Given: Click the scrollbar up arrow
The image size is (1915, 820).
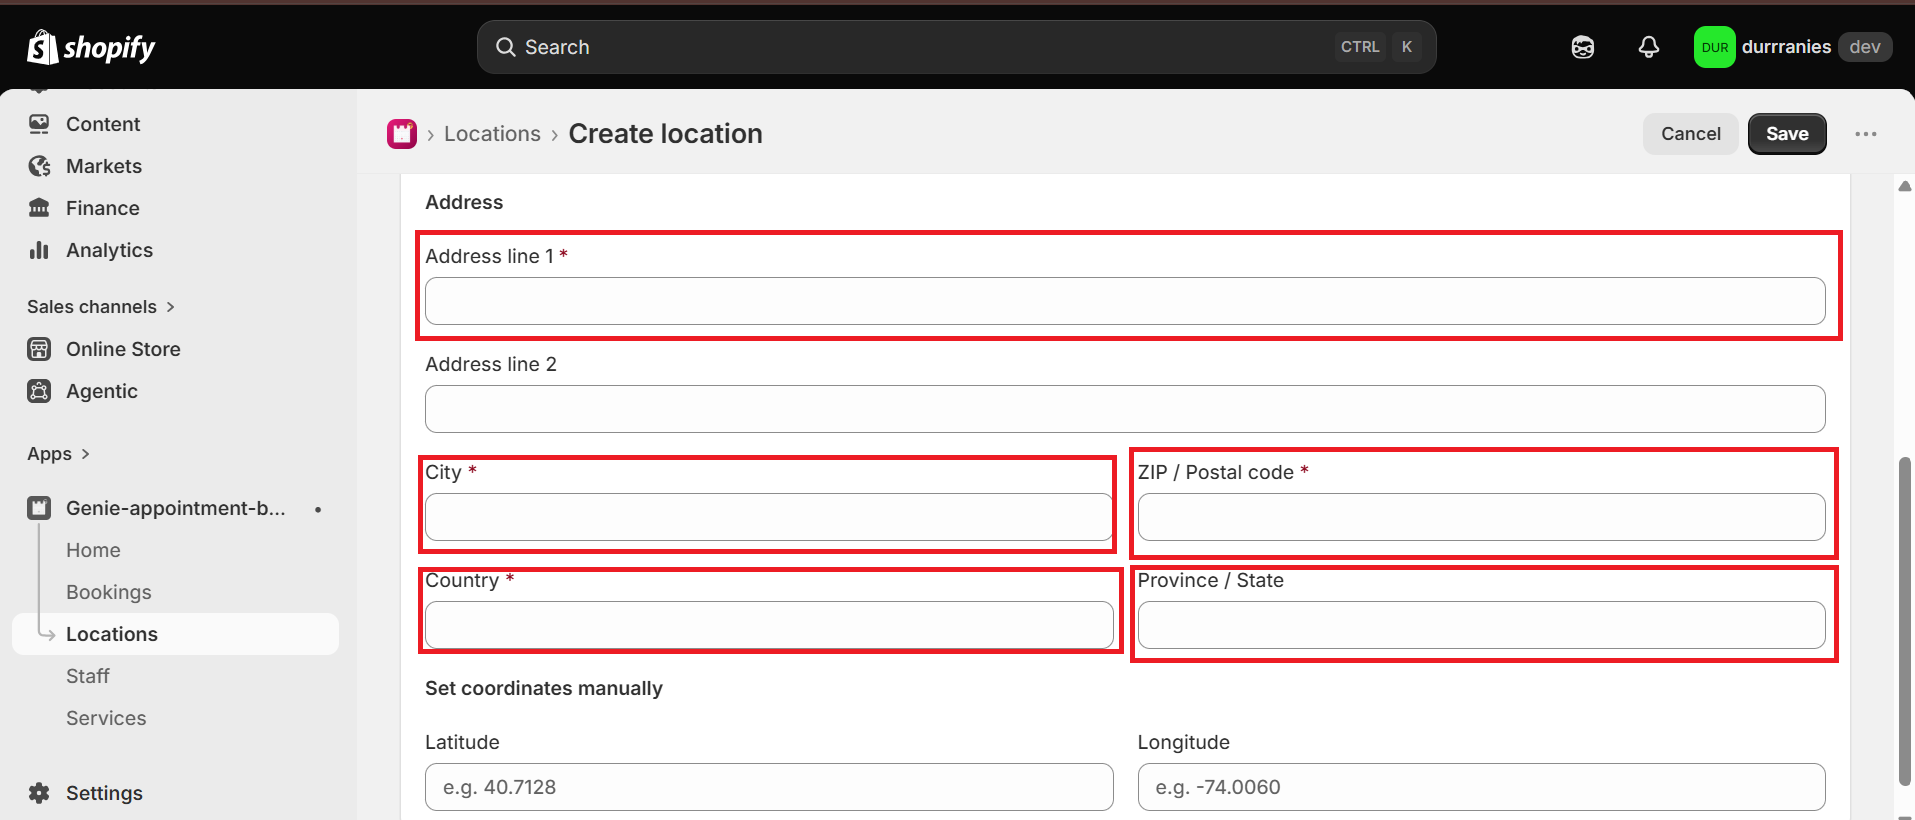Looking at the screenshot, I should (1905, 186).
